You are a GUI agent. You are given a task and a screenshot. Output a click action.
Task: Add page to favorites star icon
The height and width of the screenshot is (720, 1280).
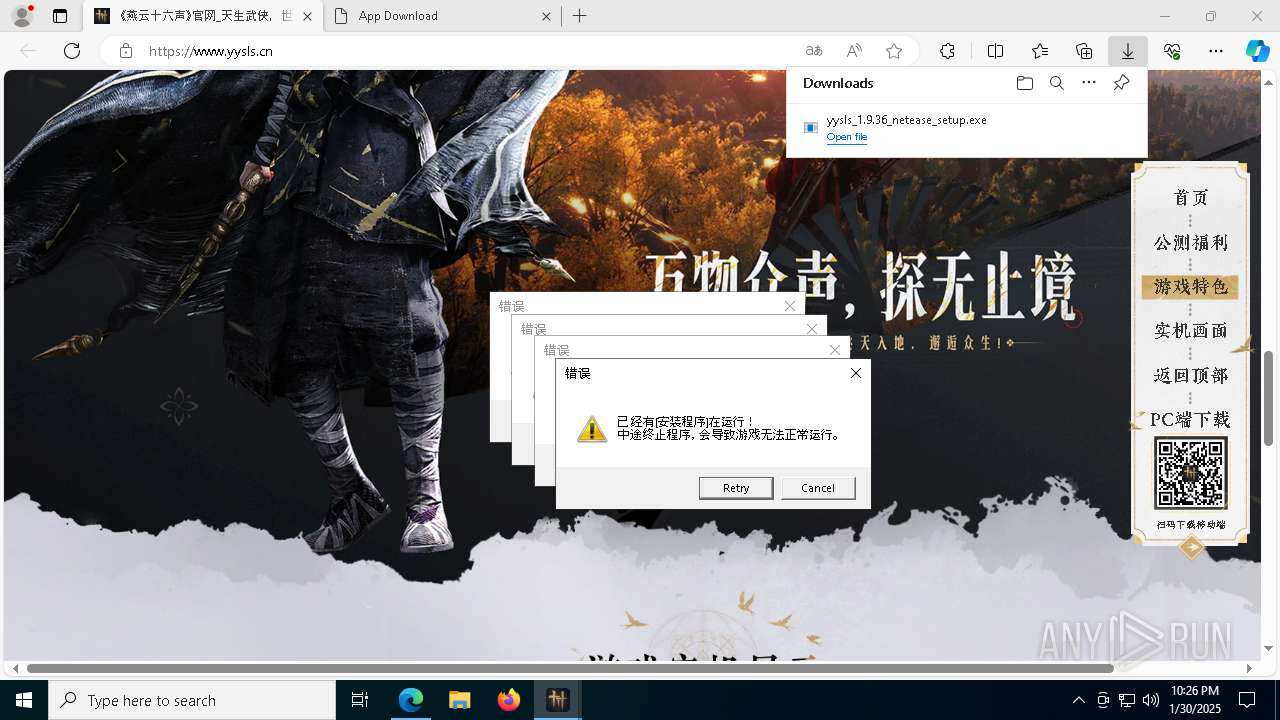(894, 51)
